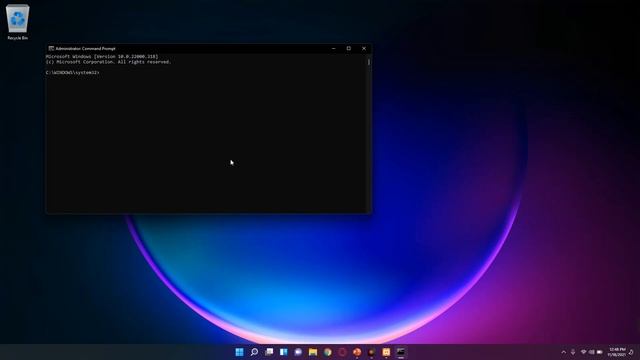Click the Microsoft Corporation copyright line
The height and width of the screenshot is (360, 640).
pos(108,62)
